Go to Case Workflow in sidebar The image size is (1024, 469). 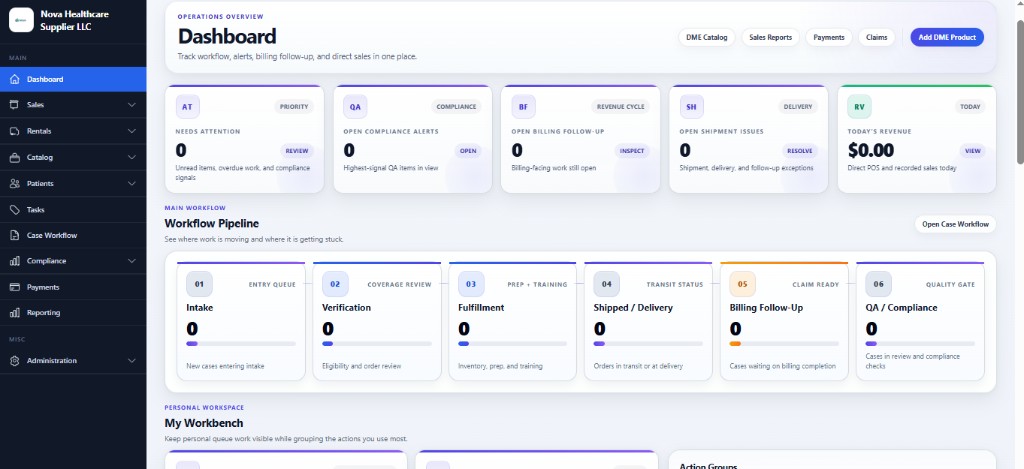[x=73, y=235]
